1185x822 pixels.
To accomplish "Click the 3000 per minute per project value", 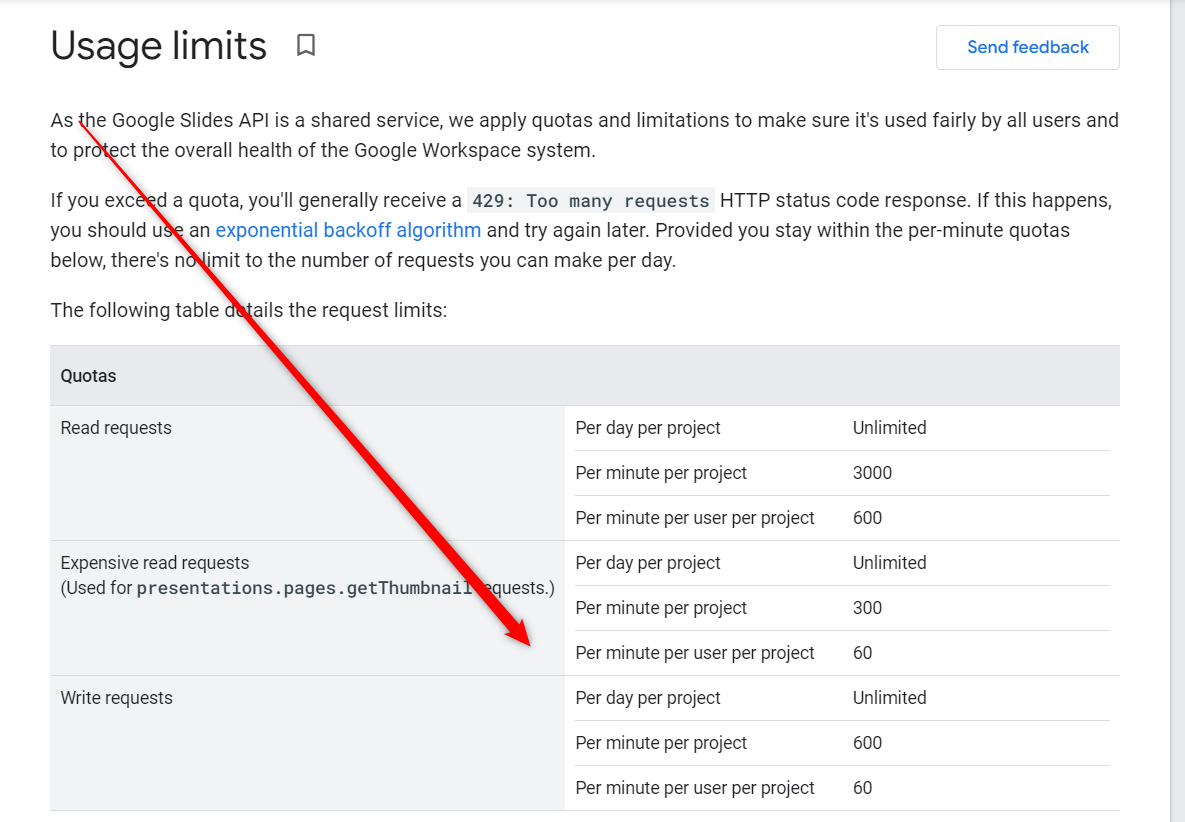I will tap(872, 473).
